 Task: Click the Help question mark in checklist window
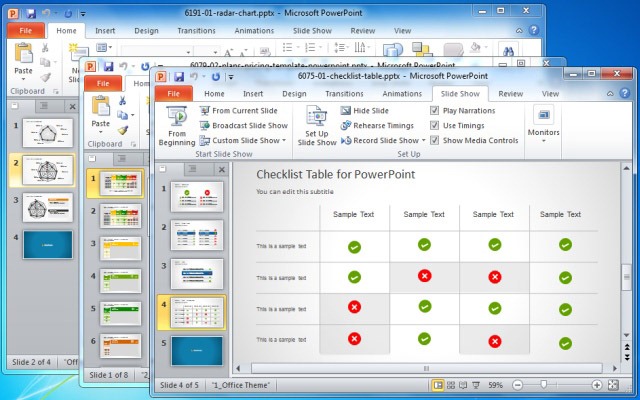click(624, 93)
